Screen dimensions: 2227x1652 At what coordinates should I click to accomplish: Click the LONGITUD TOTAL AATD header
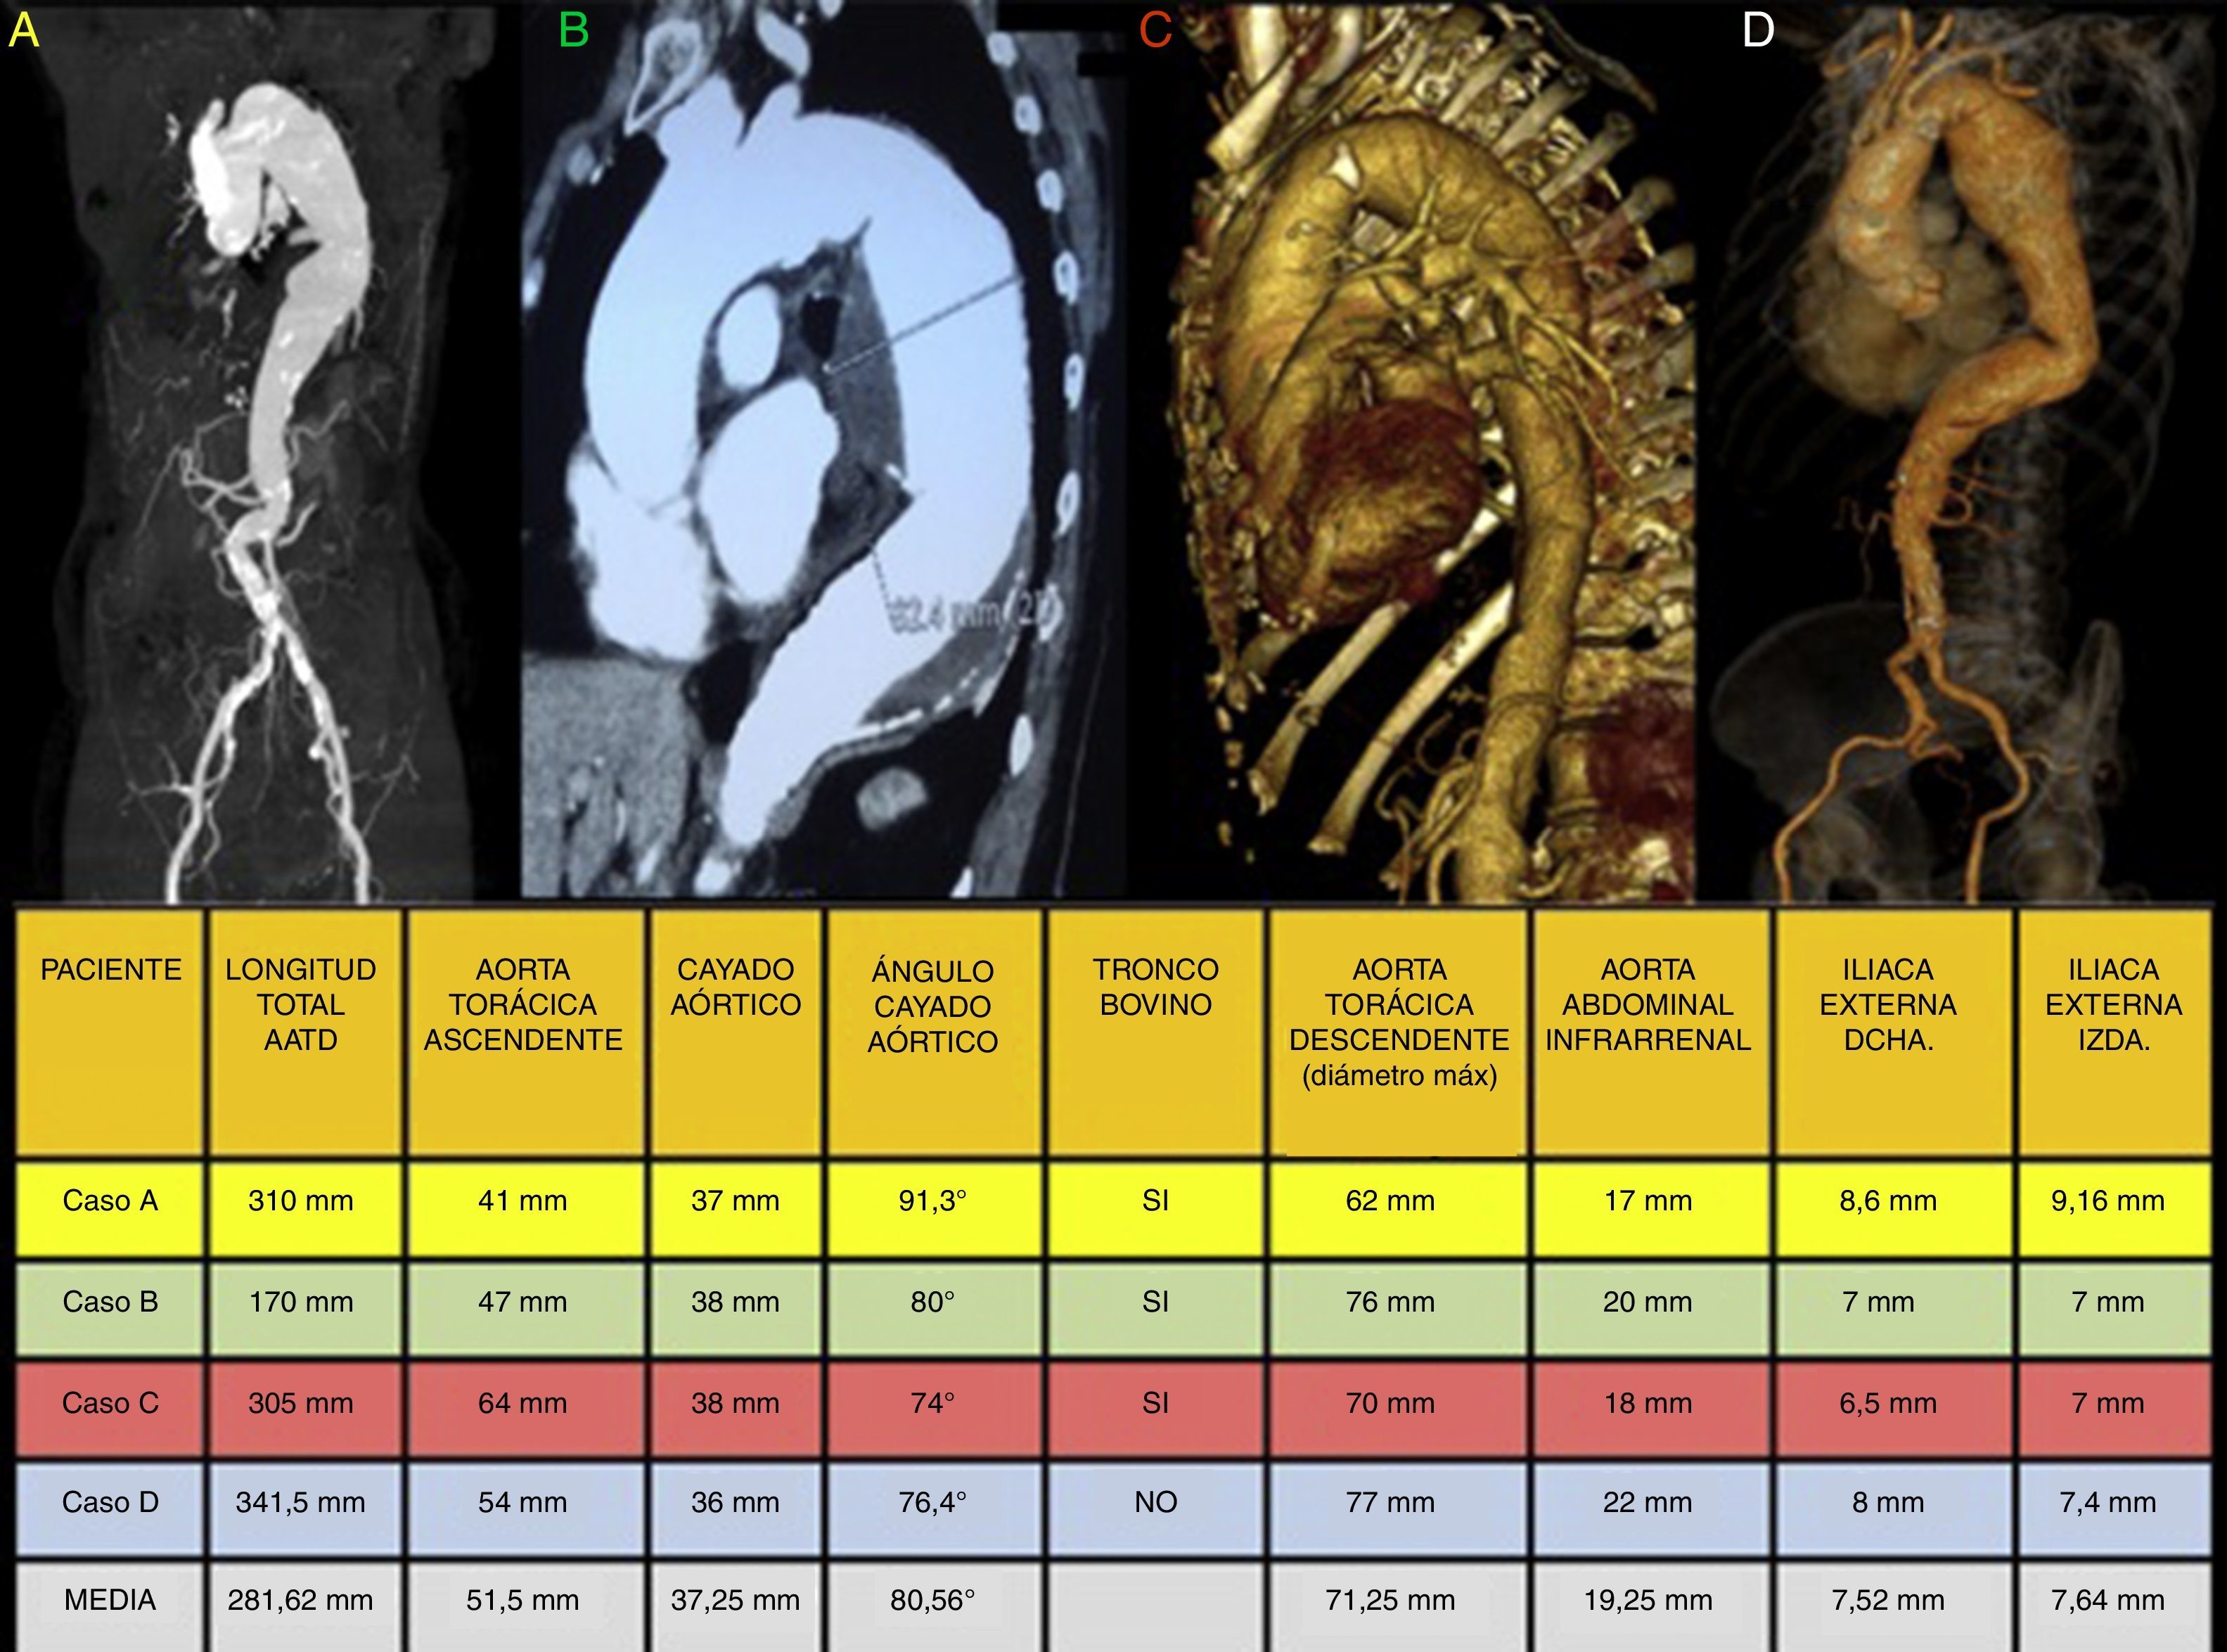pyautogui.click(x=300, y=1004)
